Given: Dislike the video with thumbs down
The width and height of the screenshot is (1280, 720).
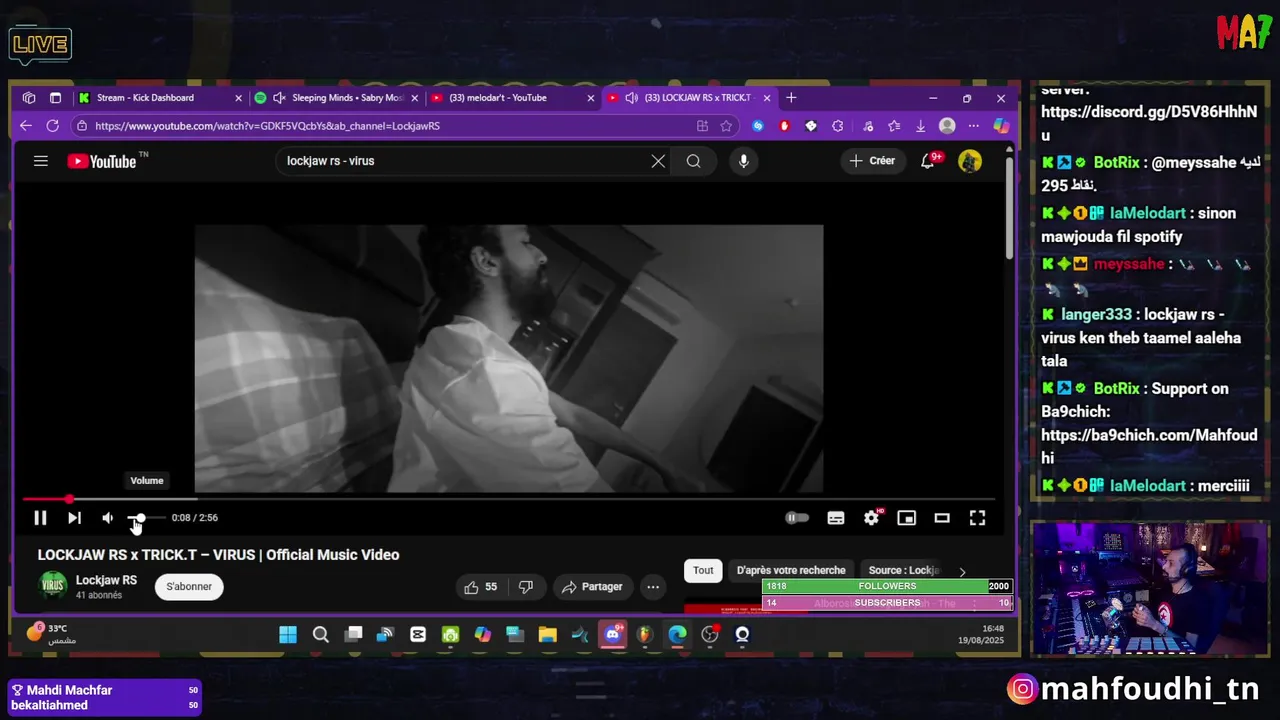Looking at the screenshot, I should (526, 587).
